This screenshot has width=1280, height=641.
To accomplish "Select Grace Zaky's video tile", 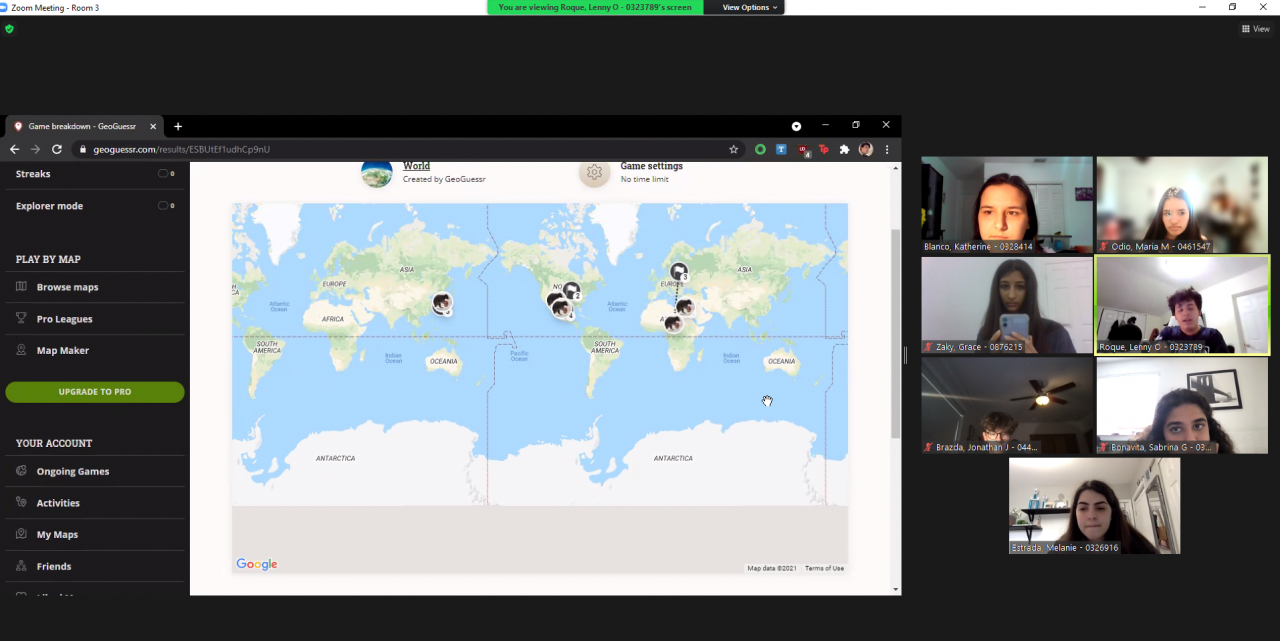I will 1007,305.
